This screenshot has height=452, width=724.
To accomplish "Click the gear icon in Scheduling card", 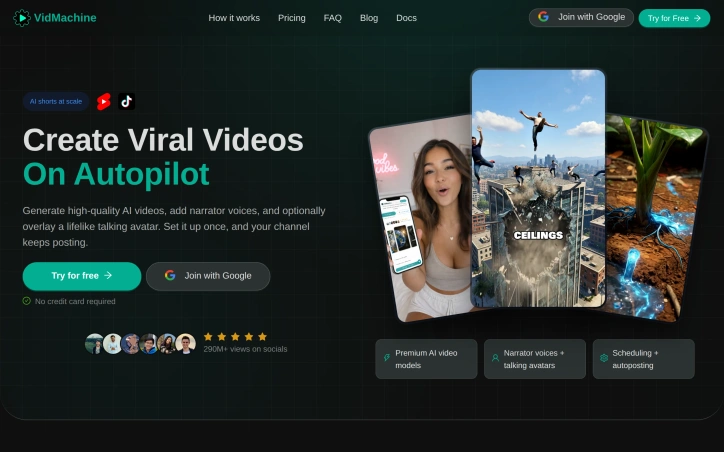I will click(604, 358).
